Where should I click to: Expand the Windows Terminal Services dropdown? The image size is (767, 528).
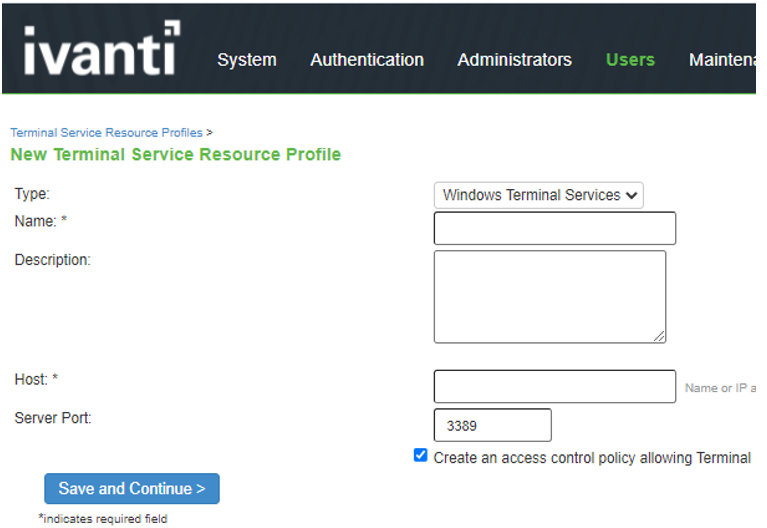pyautogui.click(x=539, y=195)
